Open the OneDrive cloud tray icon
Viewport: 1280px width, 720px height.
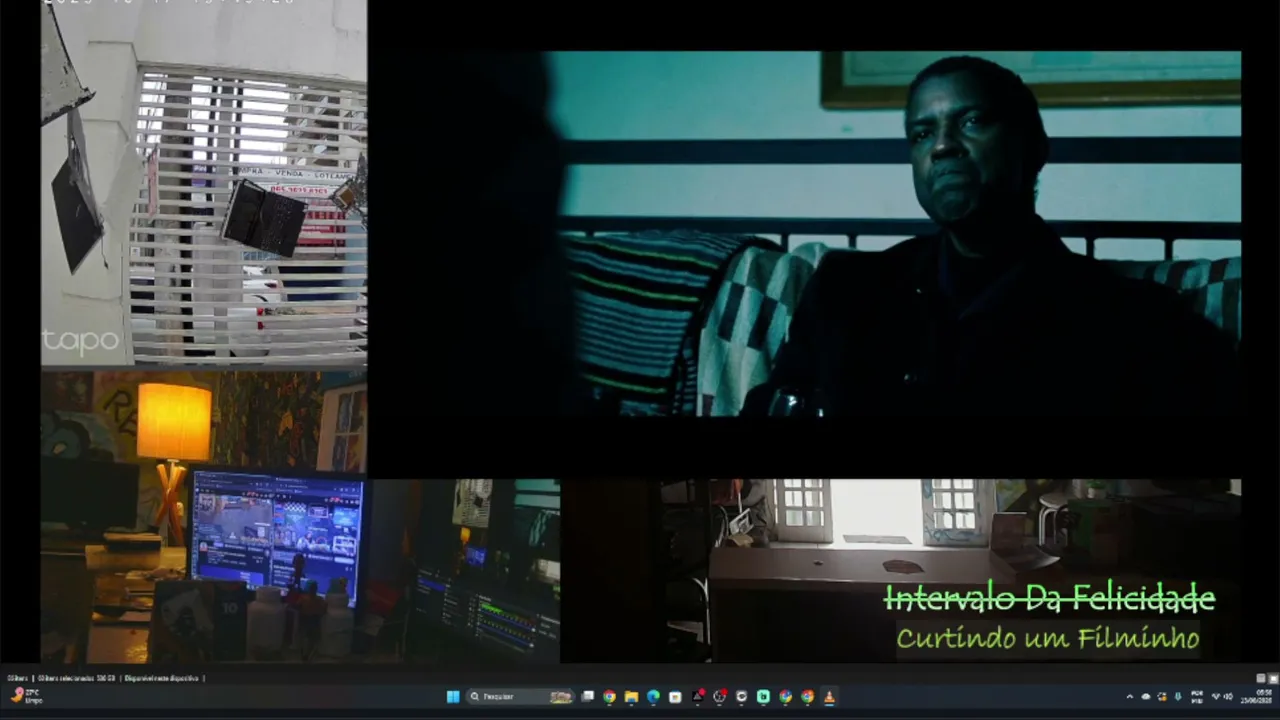click(x=1146, y=697)
